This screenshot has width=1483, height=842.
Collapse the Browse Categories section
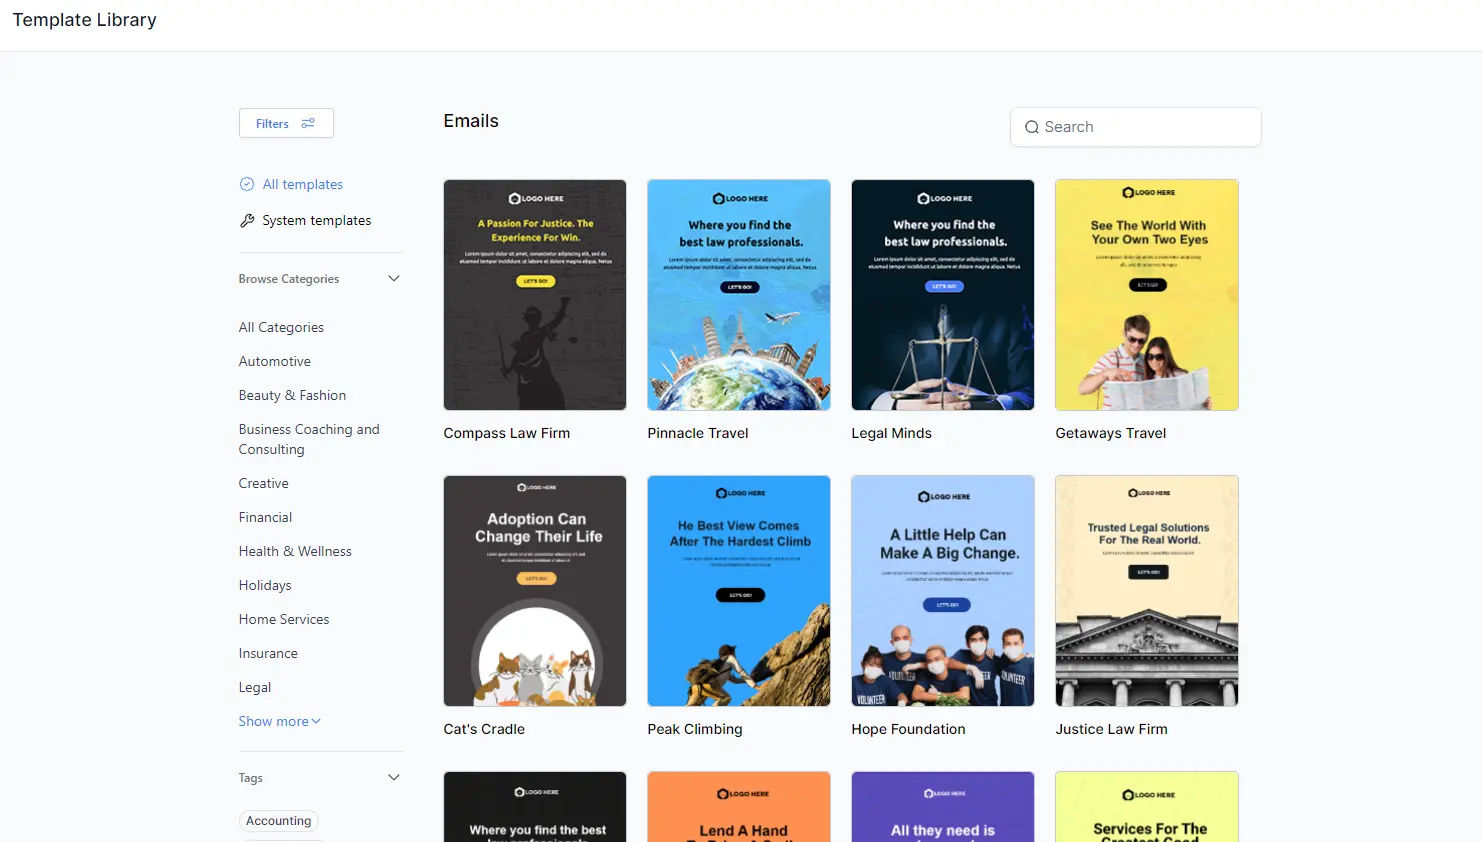coord(393,279)
